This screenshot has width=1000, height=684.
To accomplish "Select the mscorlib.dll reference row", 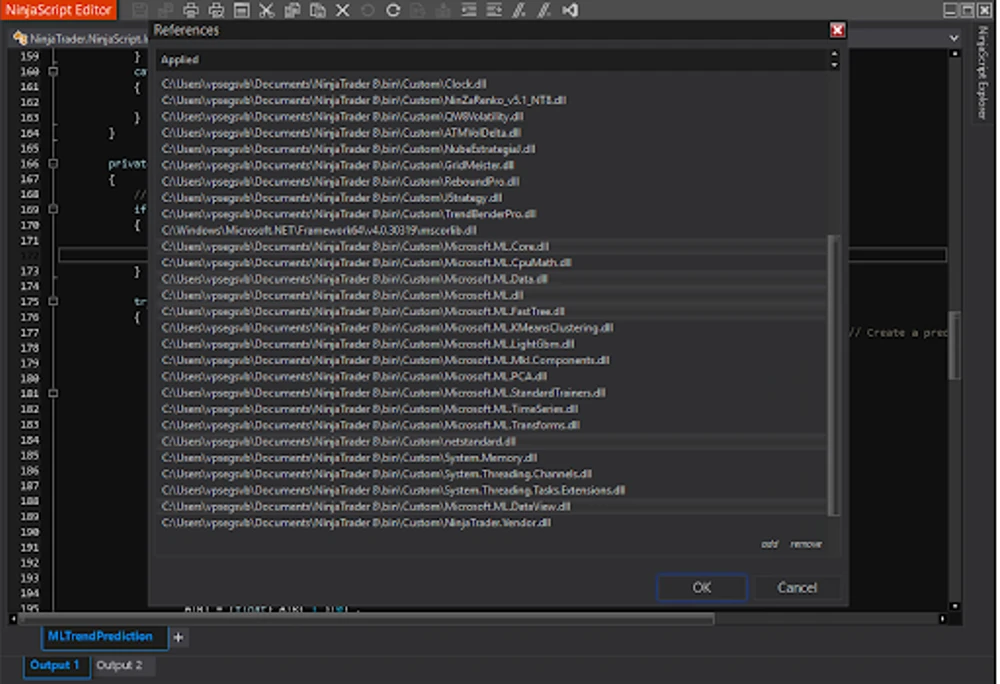I will [491, 230].
